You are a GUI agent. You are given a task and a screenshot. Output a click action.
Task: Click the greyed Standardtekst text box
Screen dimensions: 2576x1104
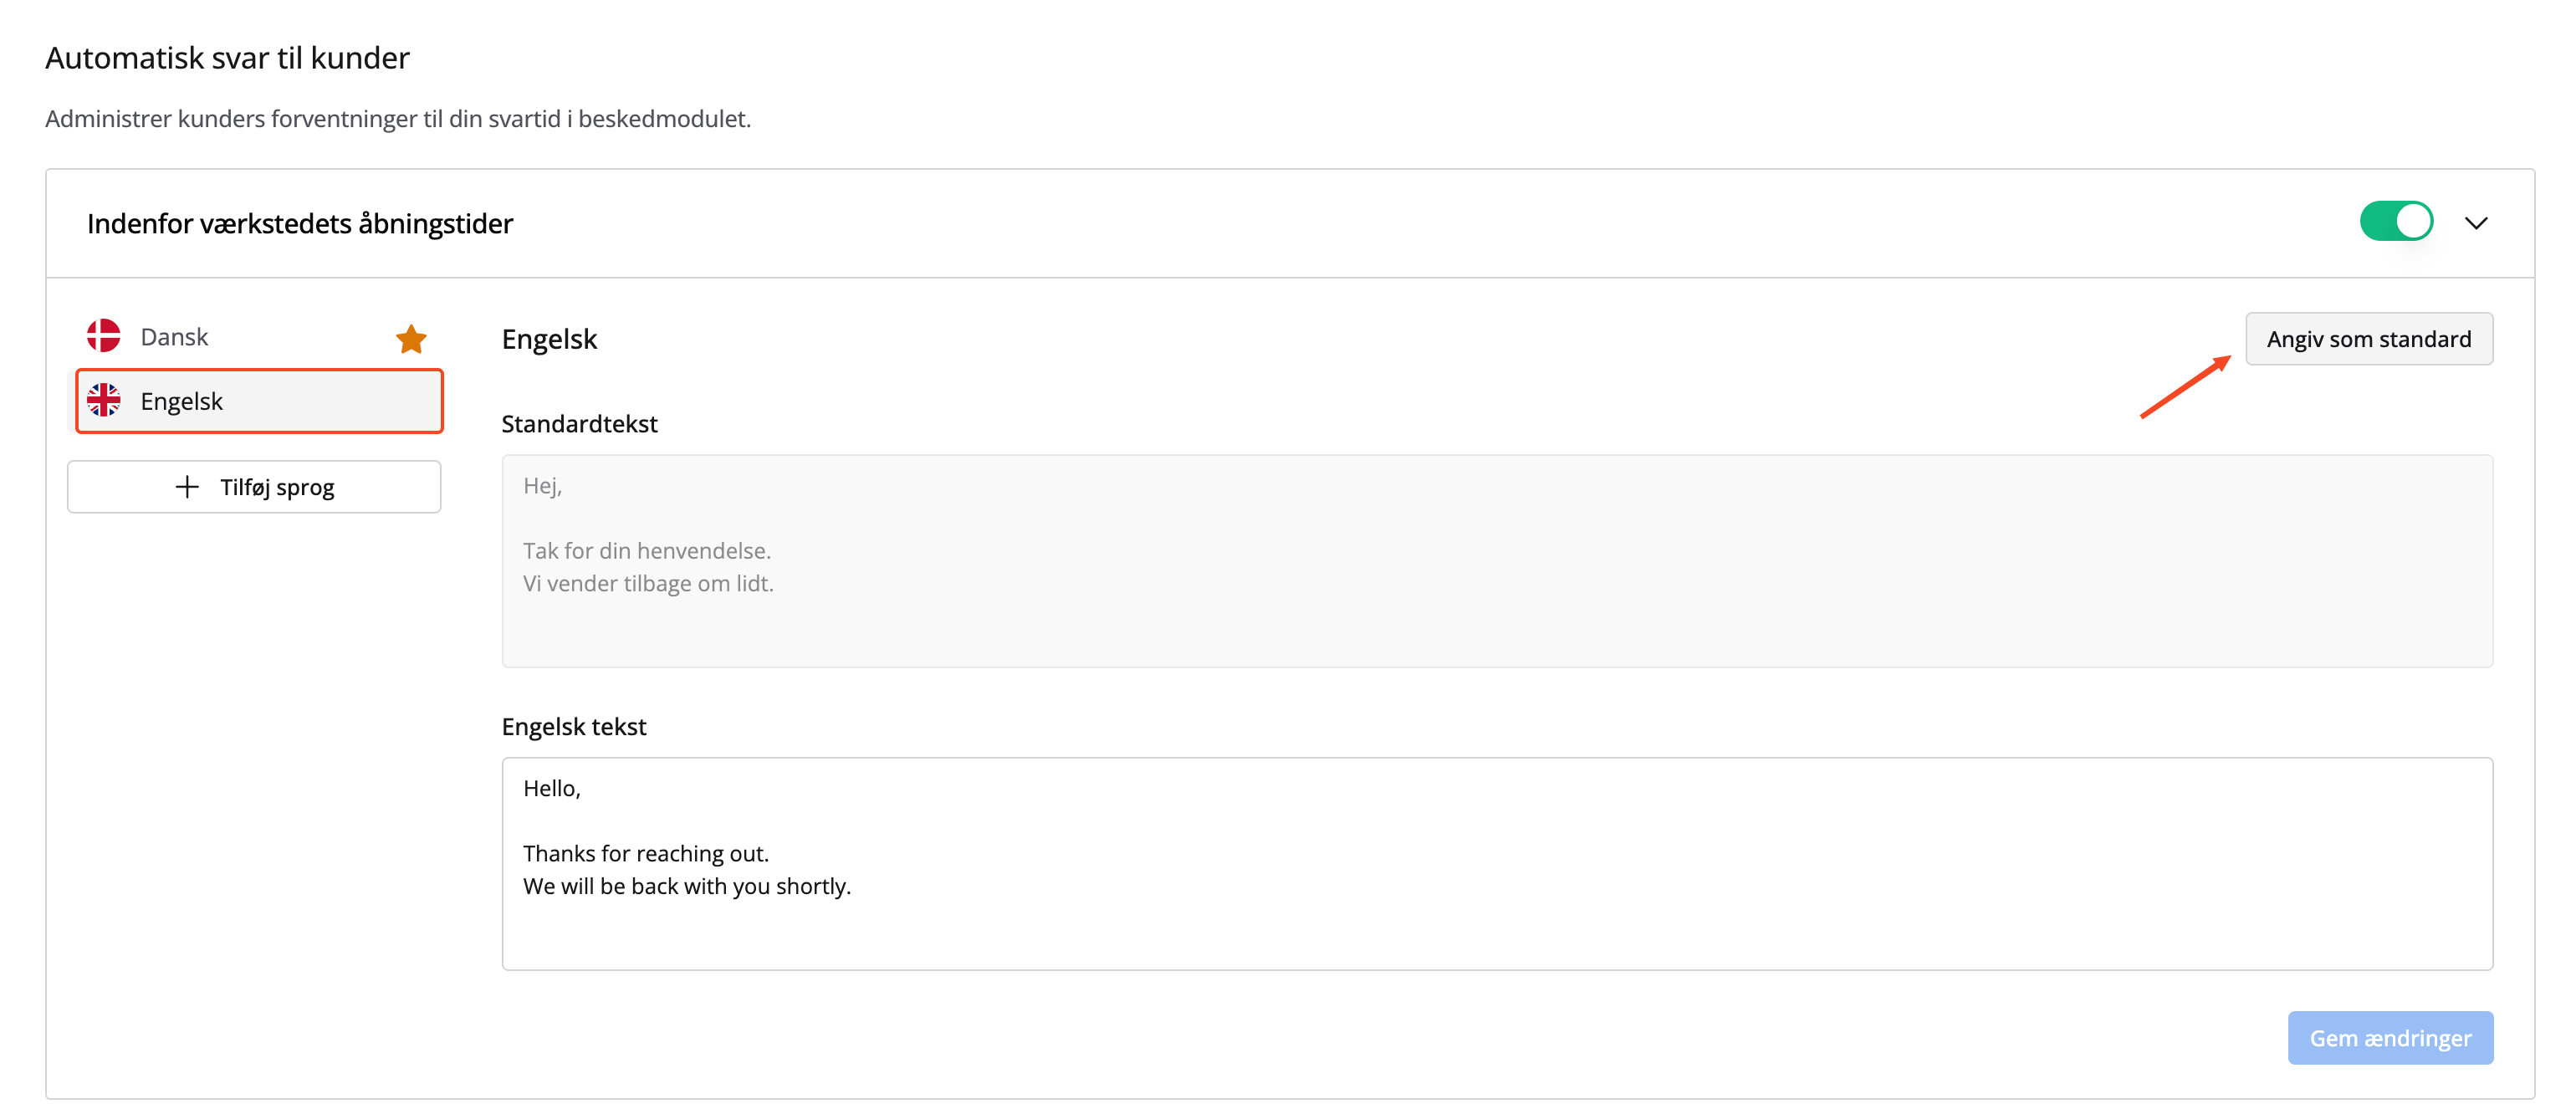[1496, 560]
